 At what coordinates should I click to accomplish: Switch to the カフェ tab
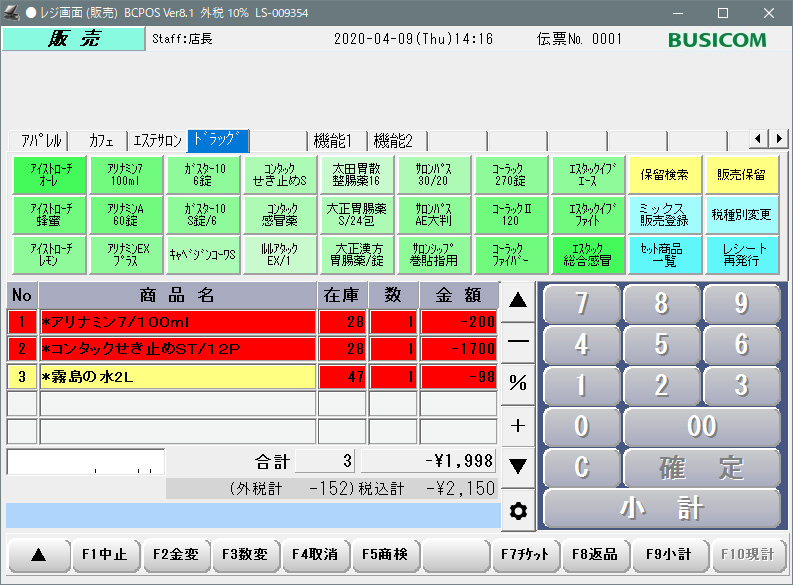tap(101, 140)
